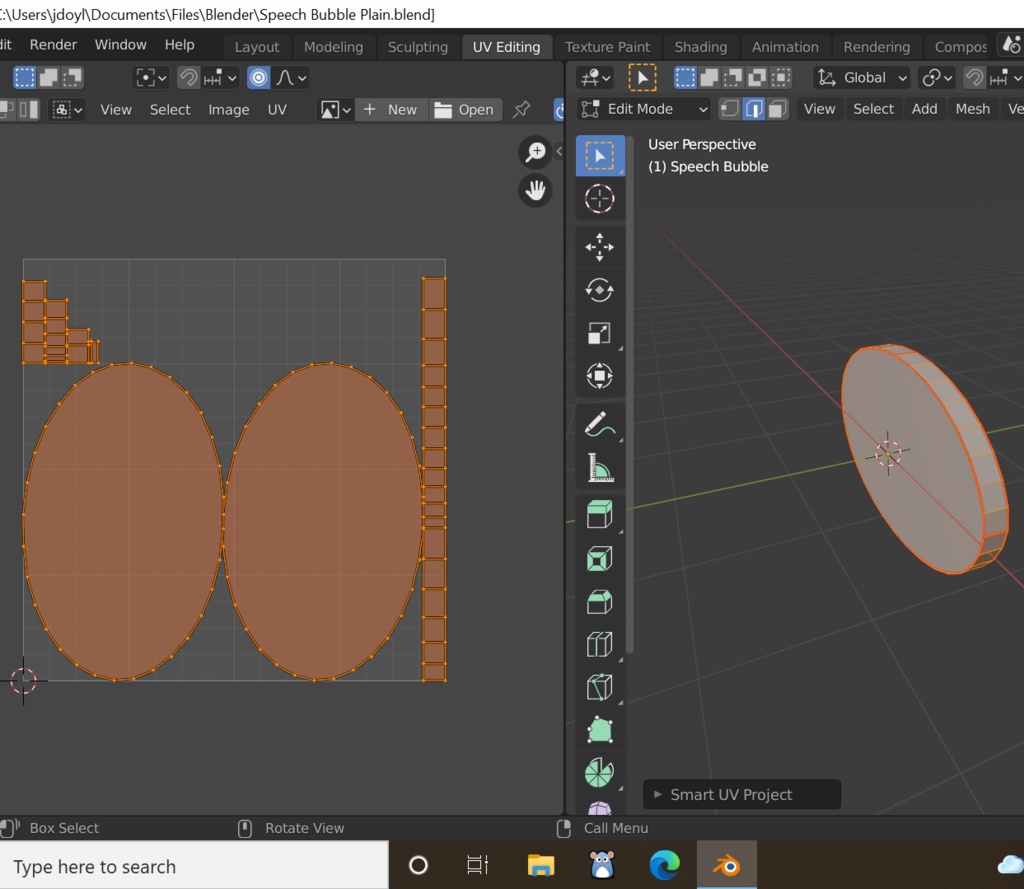Set UV editor selection to new-selection mode
Screen dimensions: 1024x889
(25, 78)
